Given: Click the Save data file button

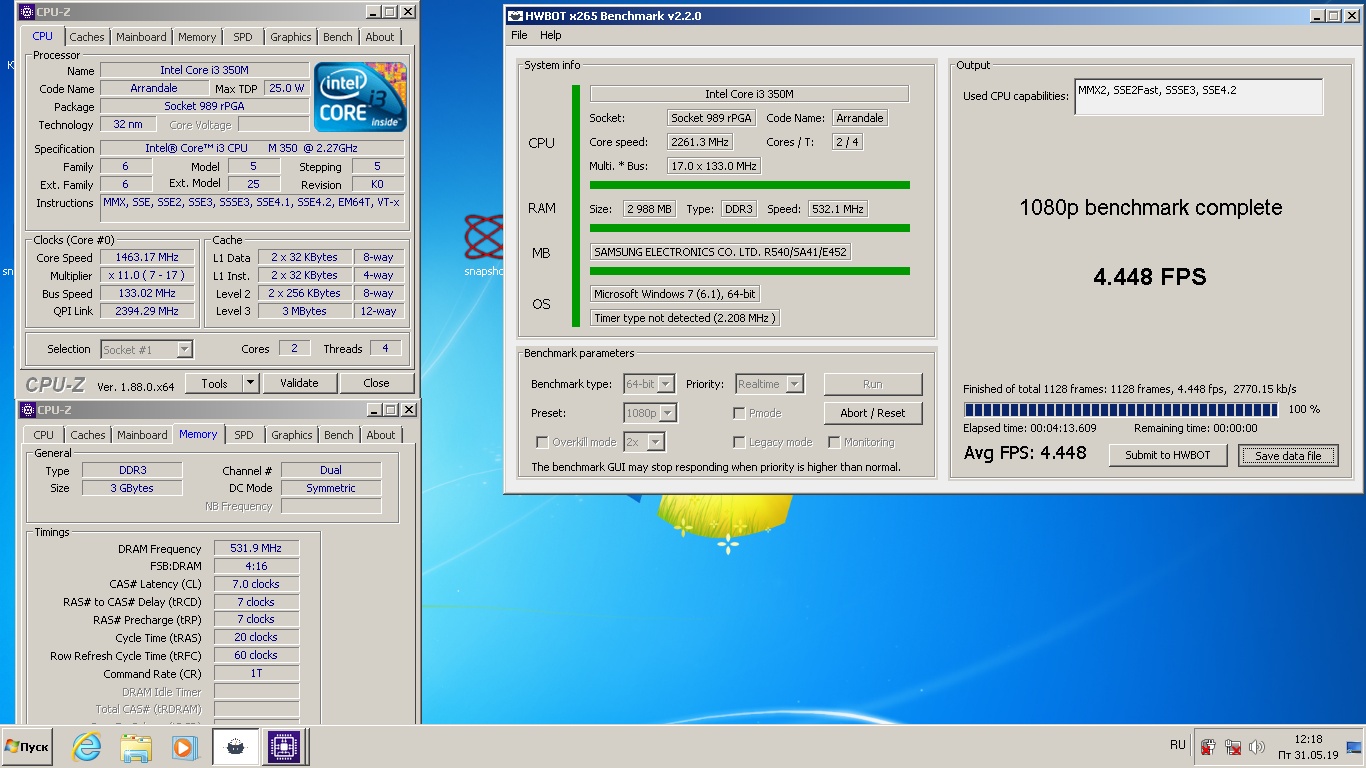Looking at the screenshot, I should click(x=1288, y=455).
